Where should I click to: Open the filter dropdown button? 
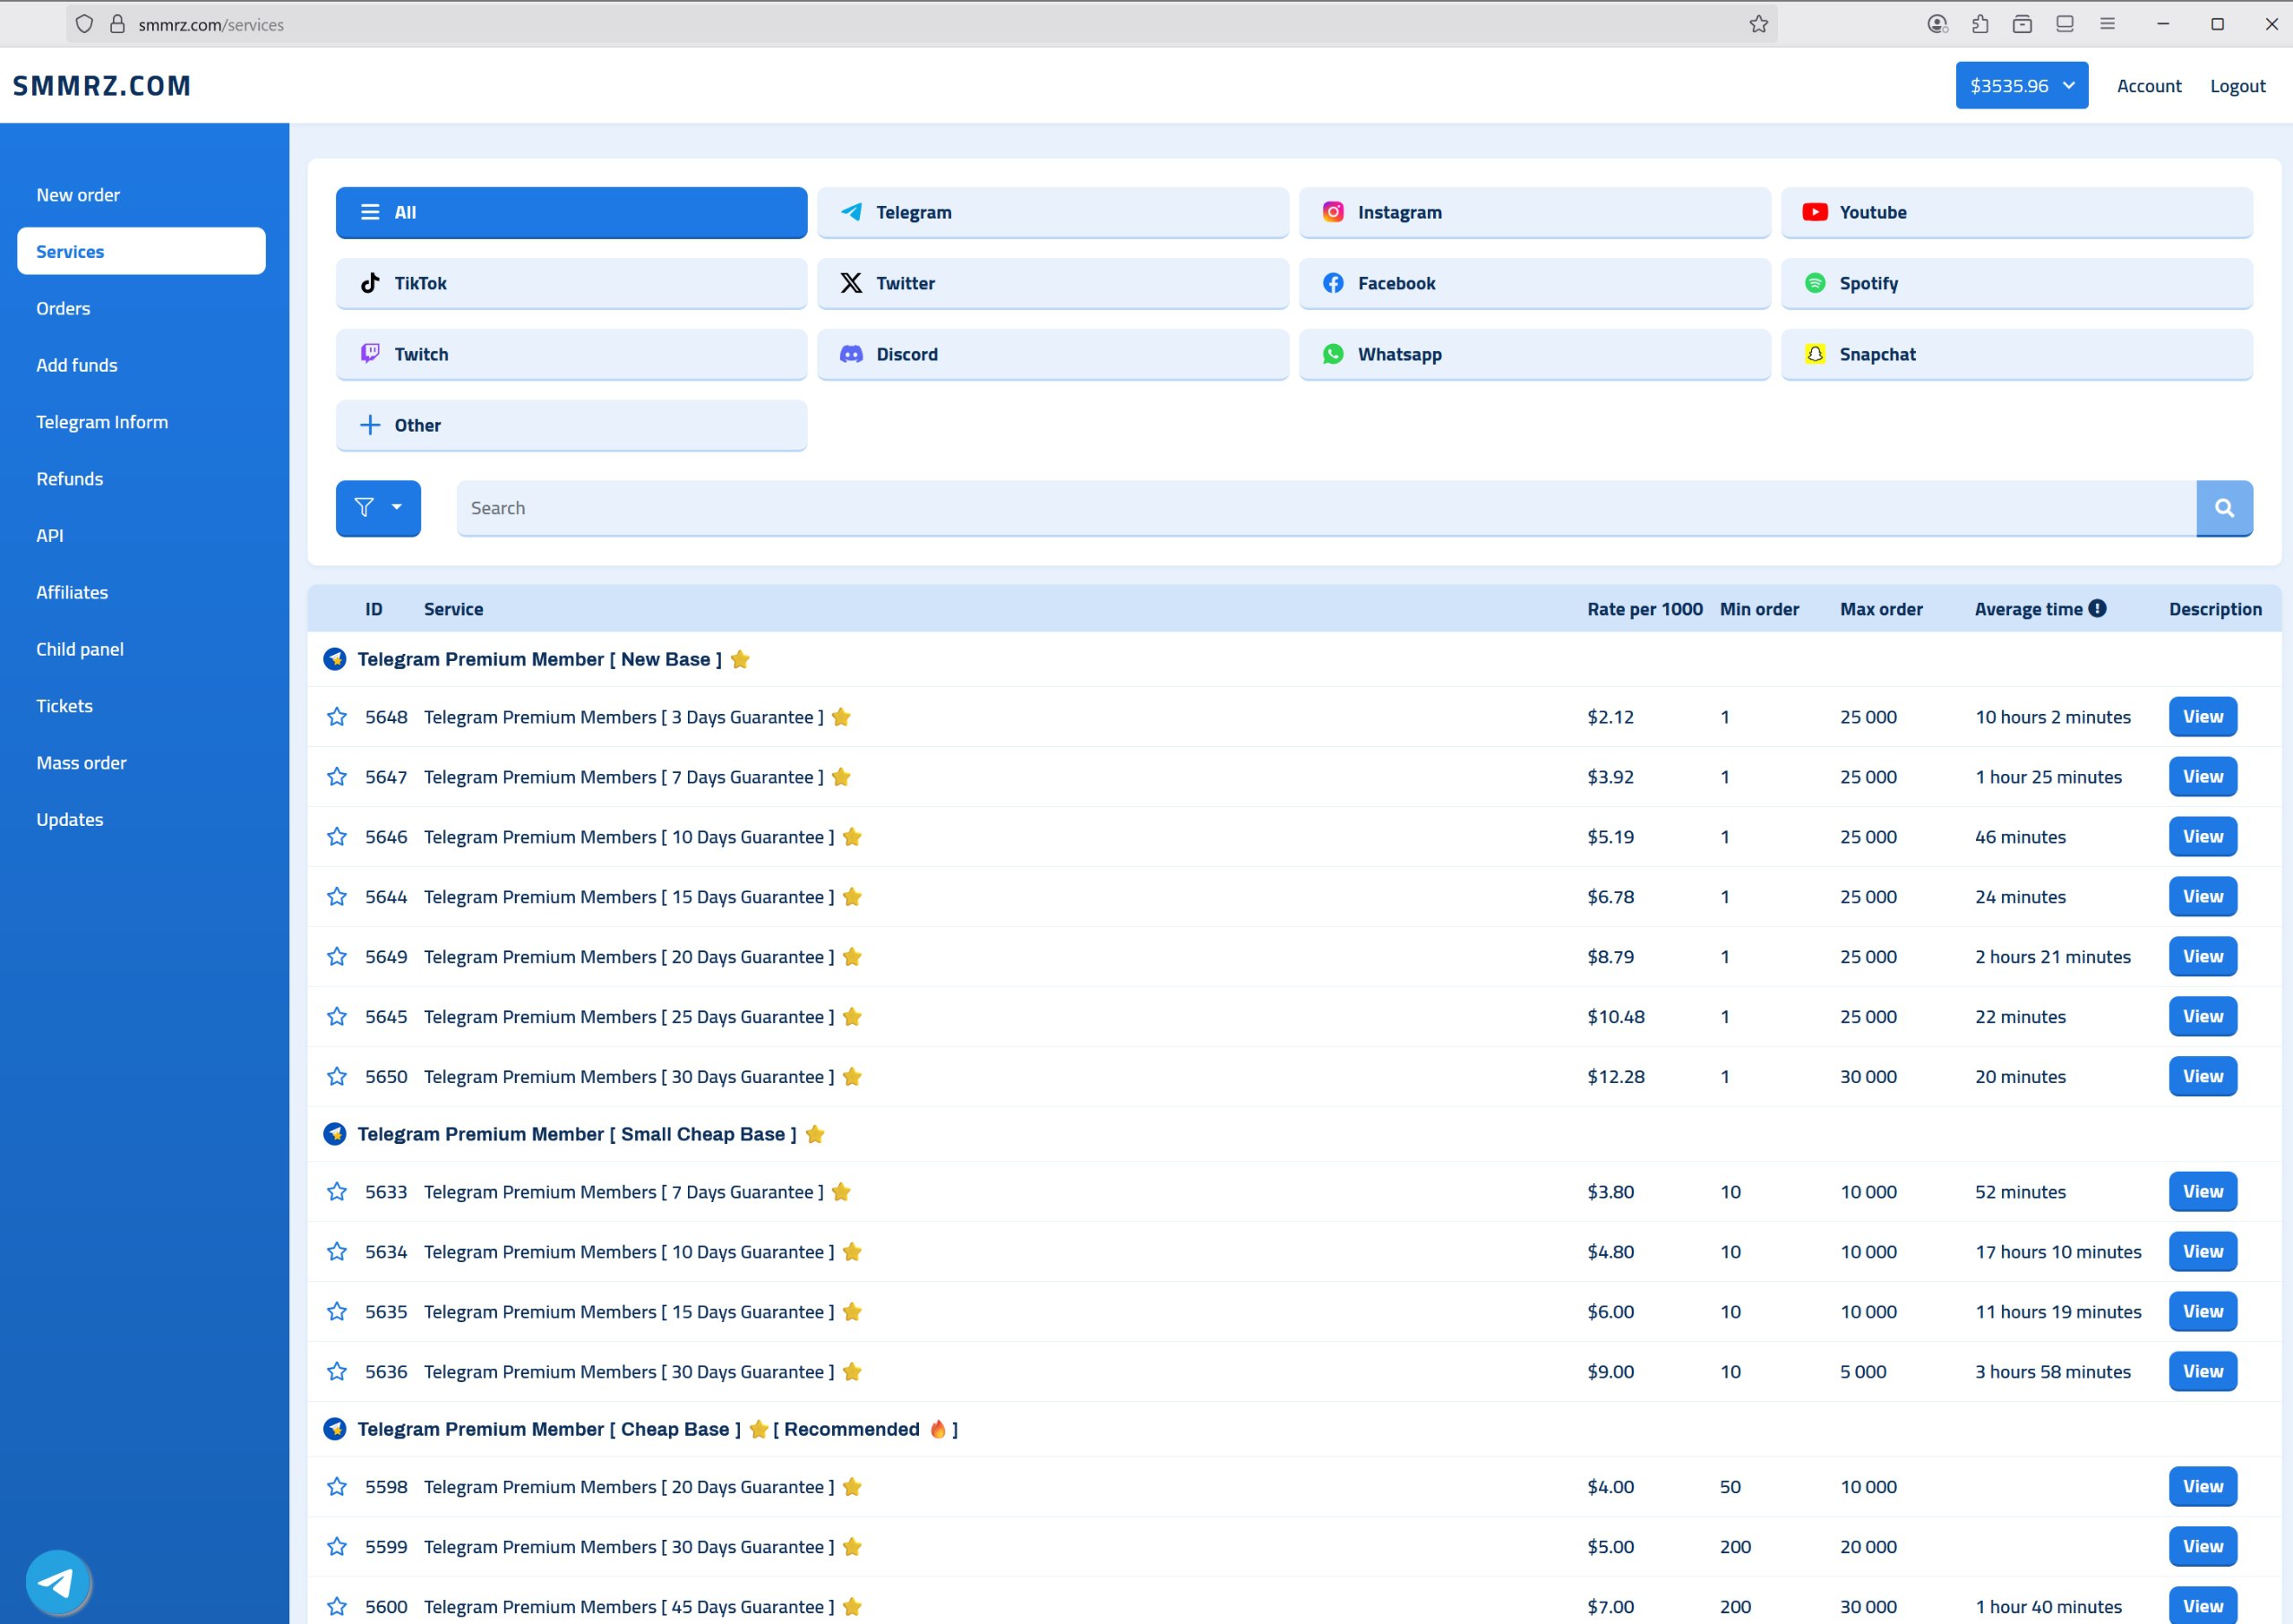tap(378, 508)
